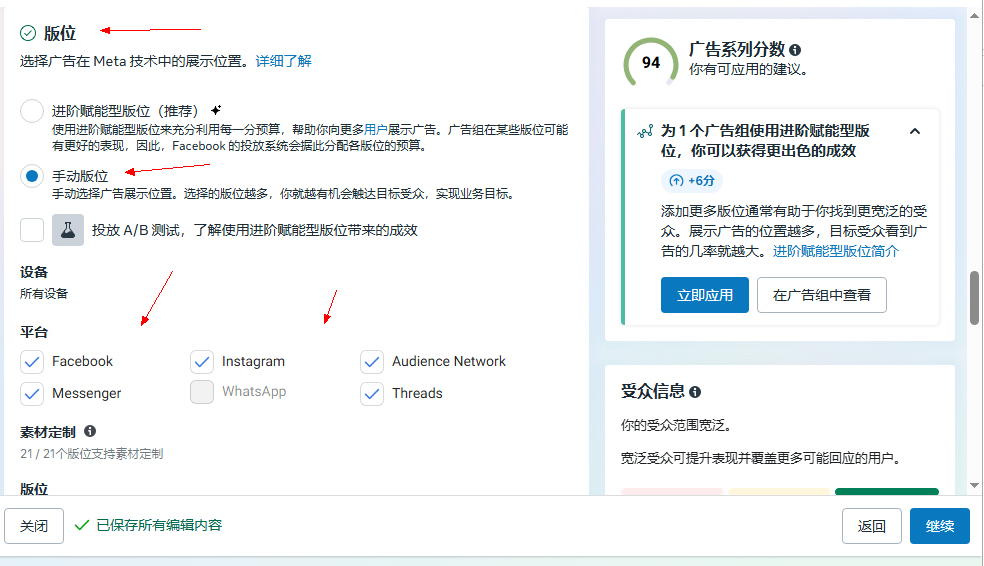The width and height of the screenshot is (984, 566).
Task: Click the sparkle icon after 进阶赋能型版位
Action: point(216,110)
